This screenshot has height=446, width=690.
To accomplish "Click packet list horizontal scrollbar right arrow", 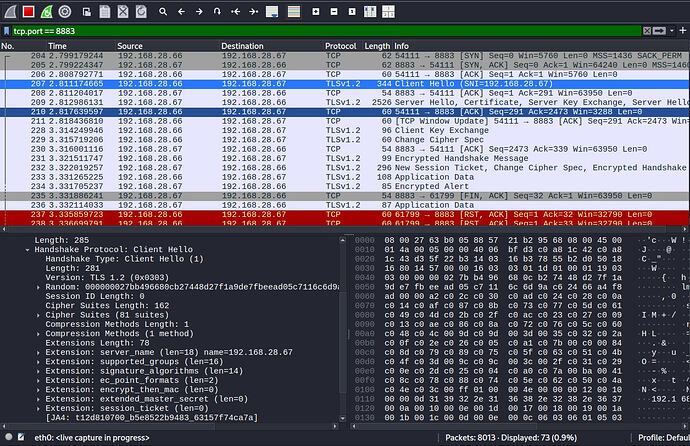I will [686, 229].
